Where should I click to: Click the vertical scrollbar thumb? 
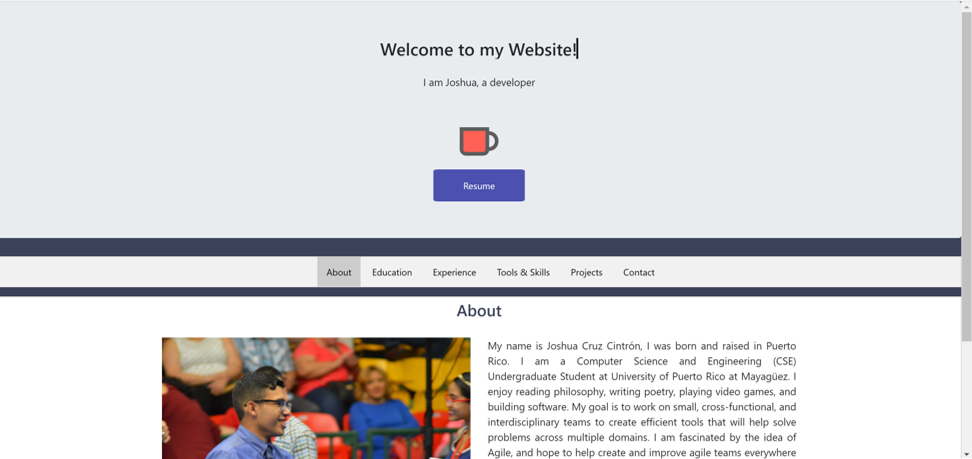[x=966, y=175]
